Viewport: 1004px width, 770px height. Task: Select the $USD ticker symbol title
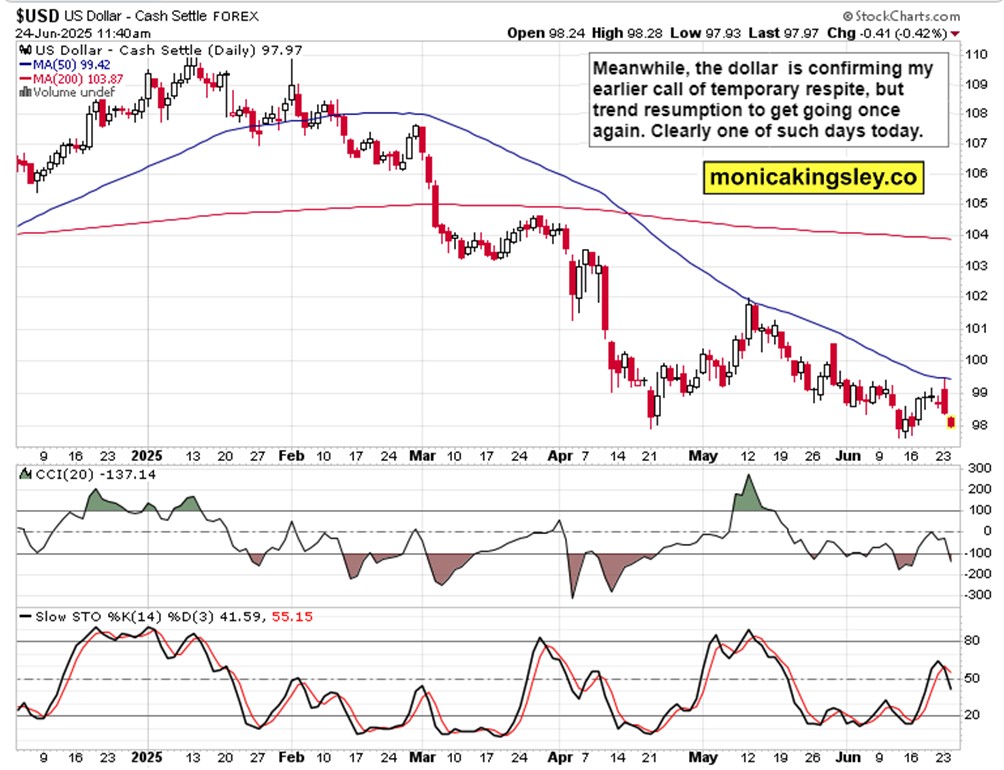click(37, 16)
